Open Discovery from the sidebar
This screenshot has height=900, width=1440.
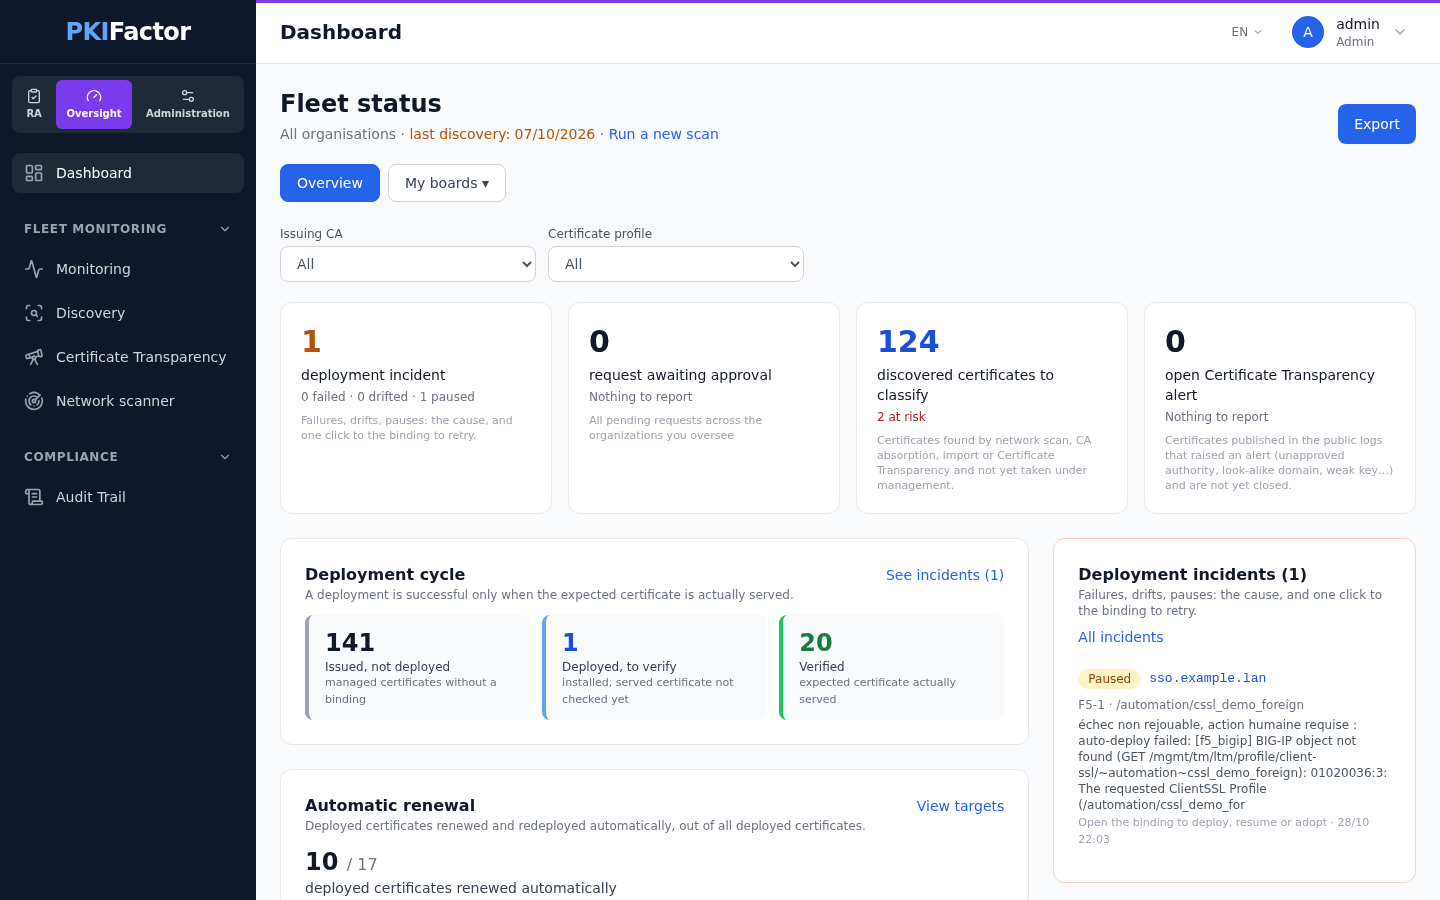[x=128, y=313]
